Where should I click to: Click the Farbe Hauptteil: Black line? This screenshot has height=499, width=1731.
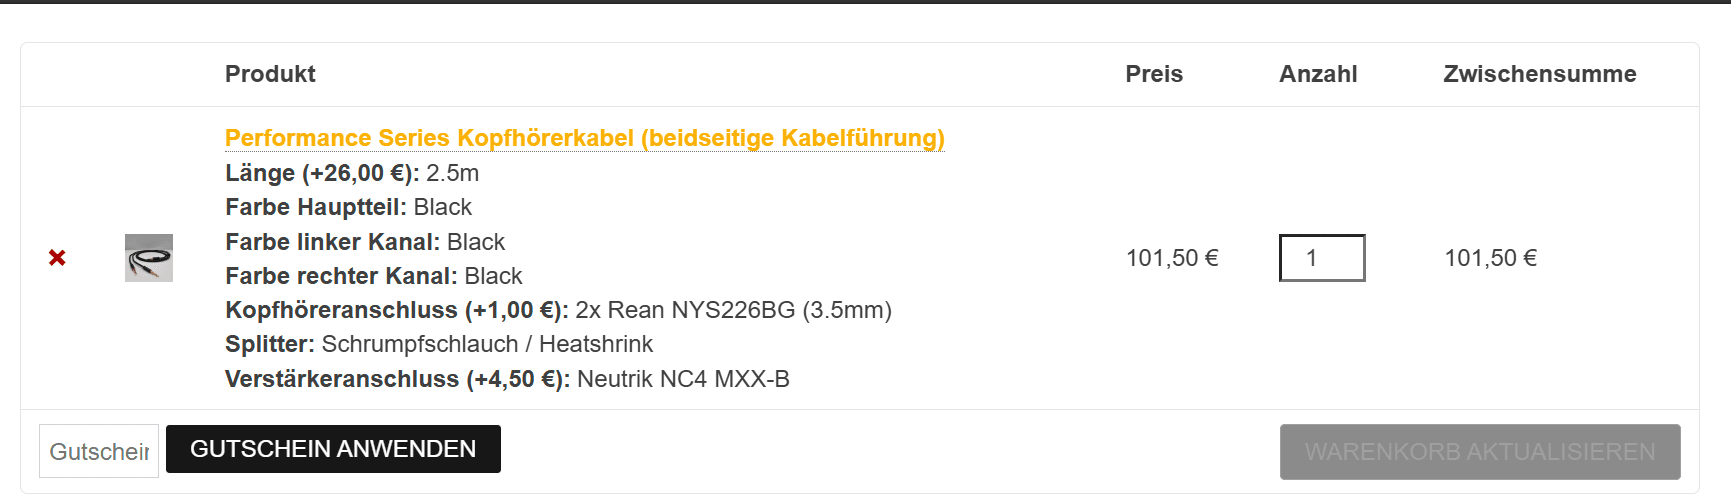[x=348, y=207]
